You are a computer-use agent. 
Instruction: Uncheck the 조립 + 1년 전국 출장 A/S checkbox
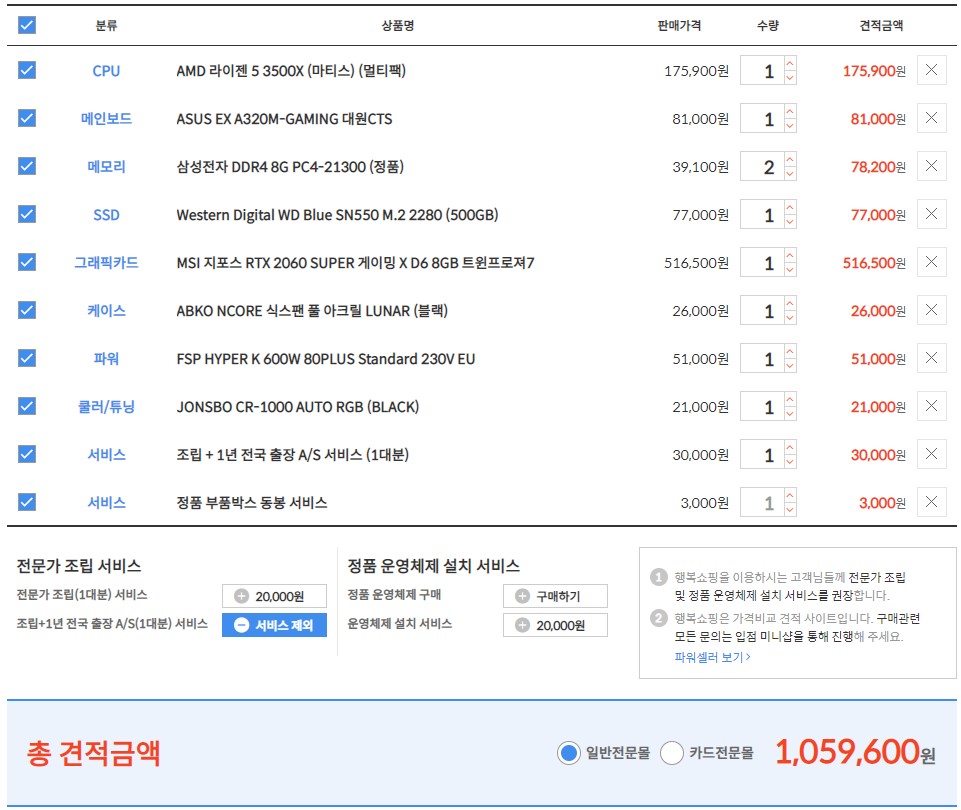click(x=27, y=454)
